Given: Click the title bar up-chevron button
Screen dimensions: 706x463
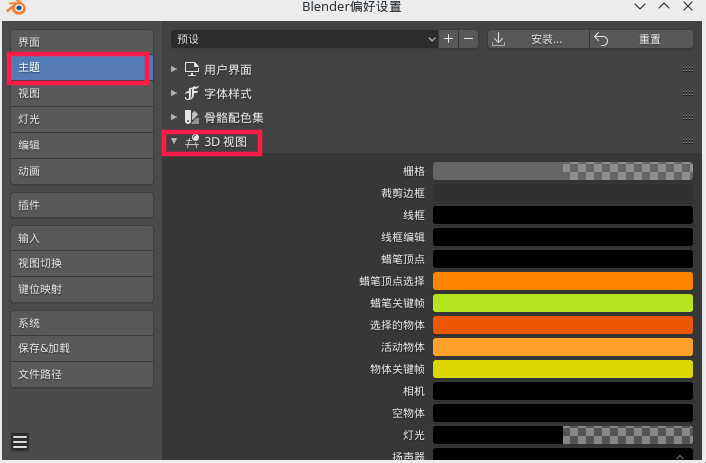Looking at the screenshot, I should pyautogui.click(x=664, y=6).
